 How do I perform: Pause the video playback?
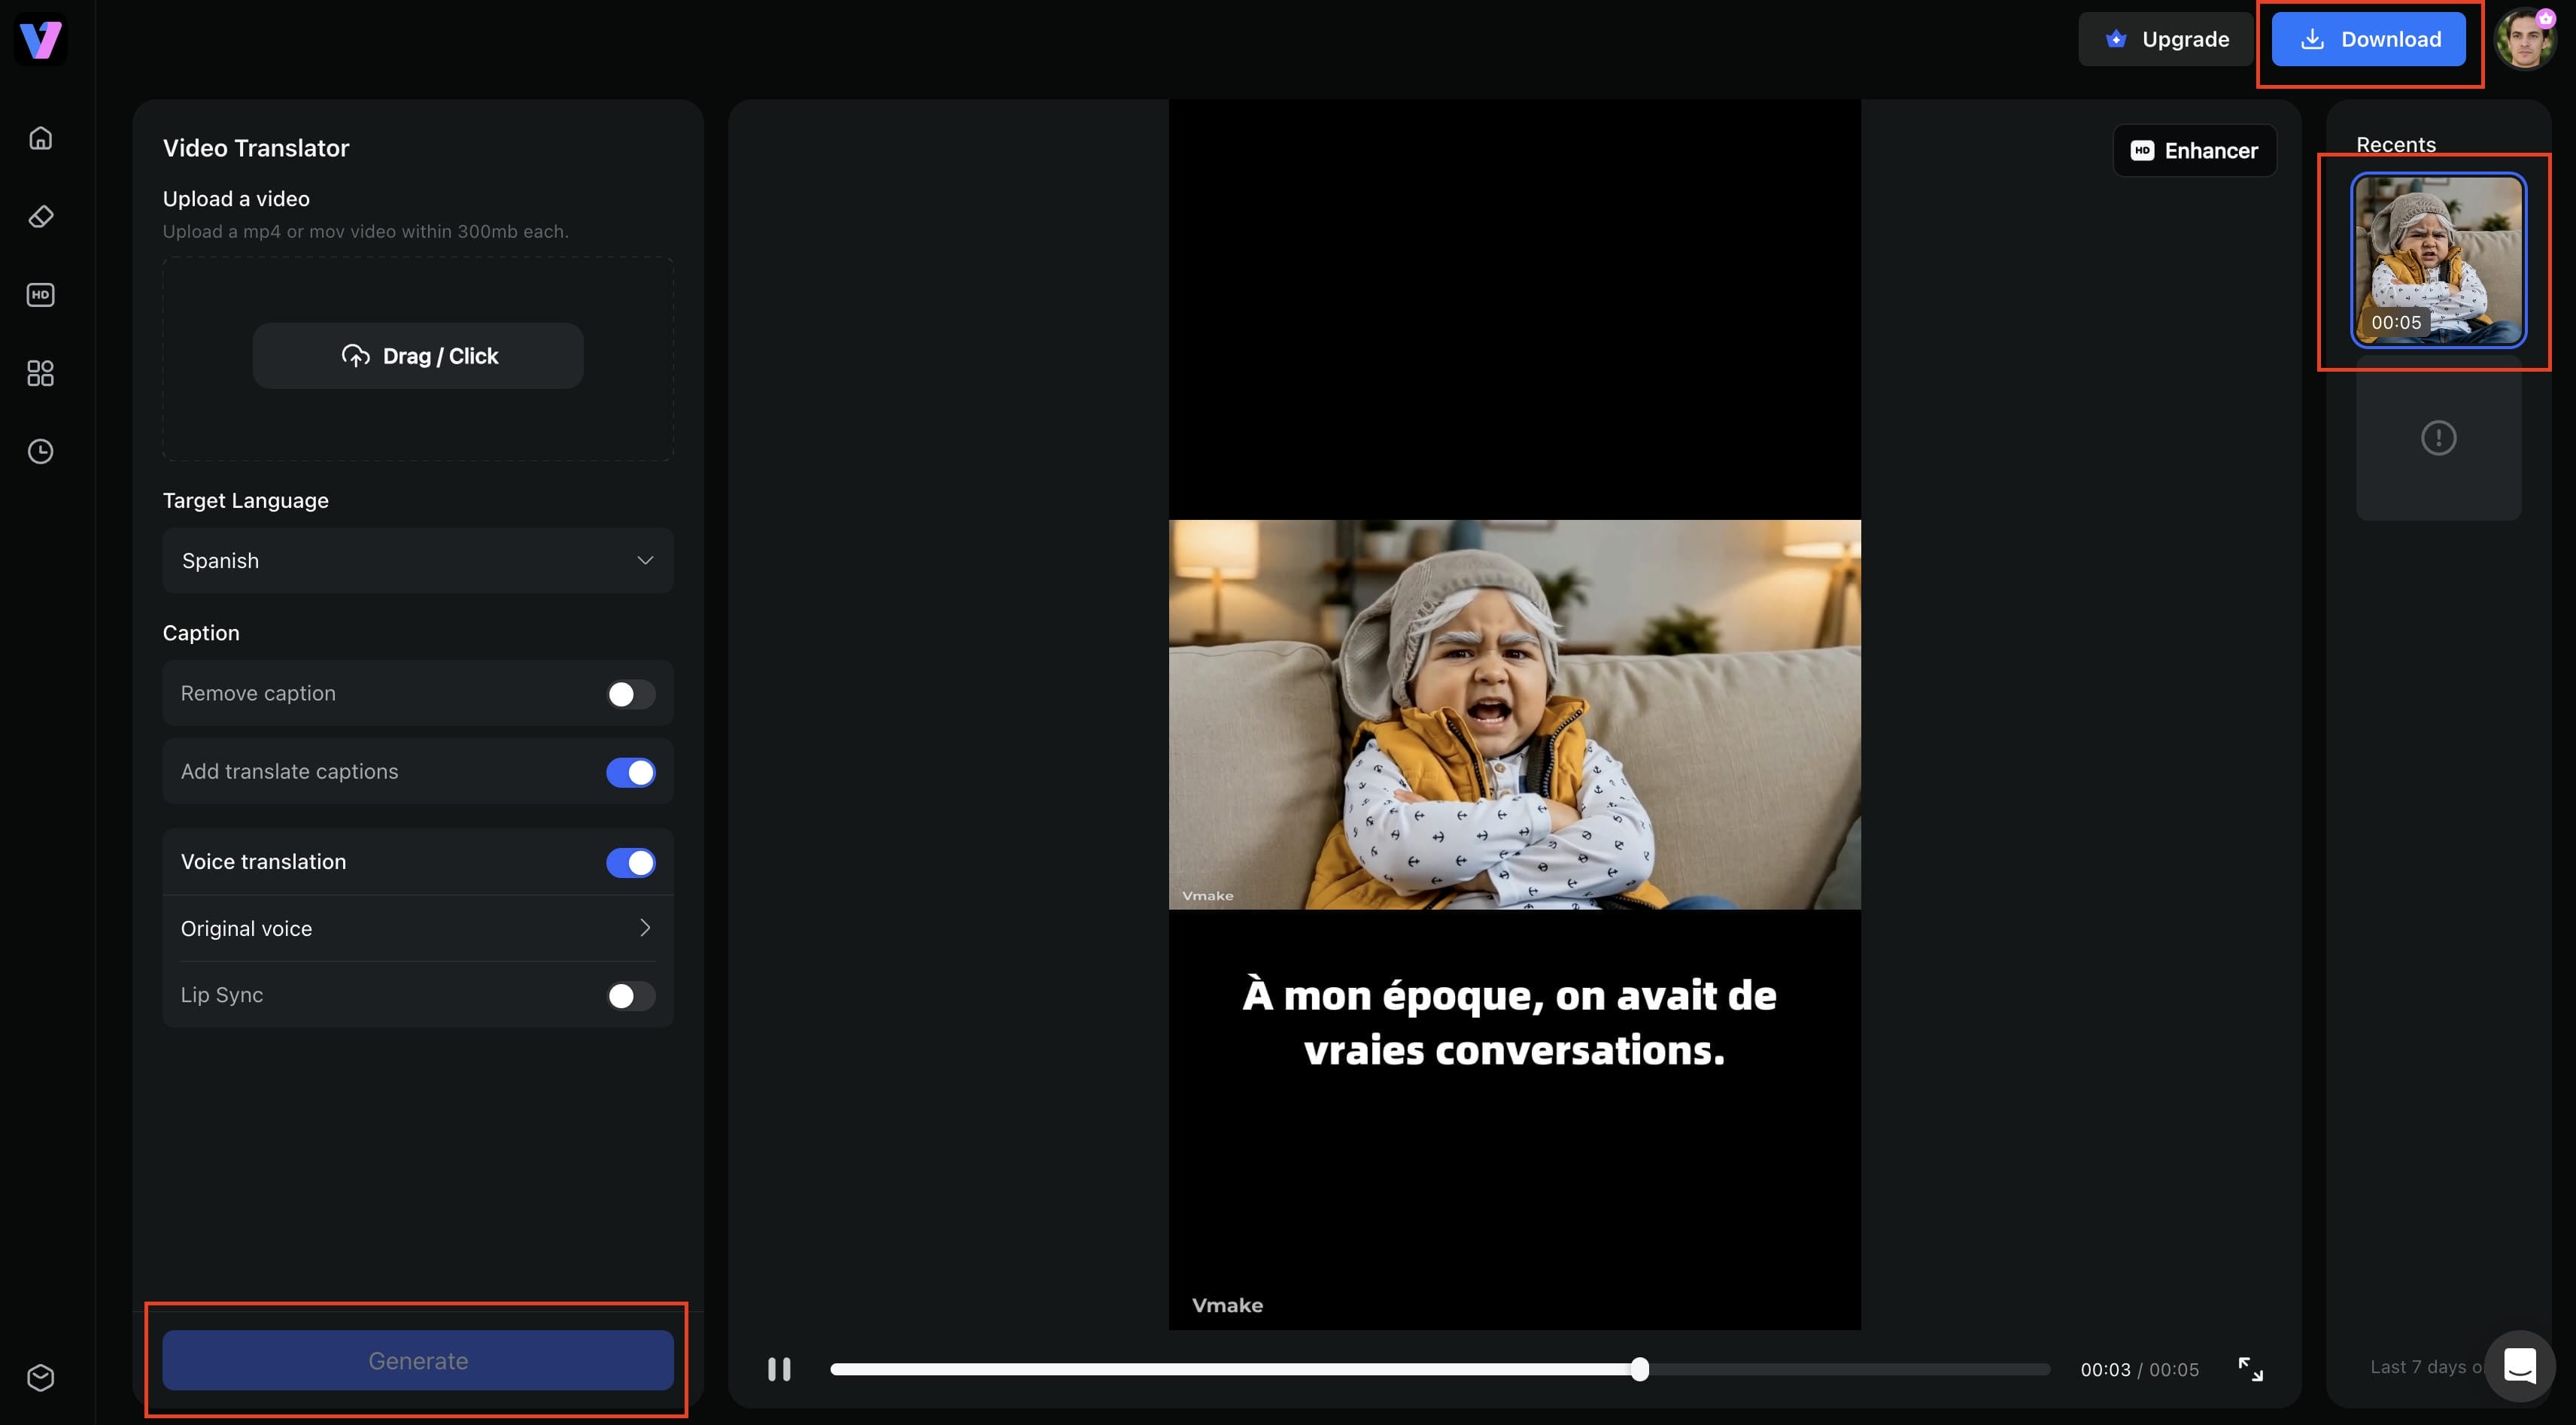click(779, 1369)
